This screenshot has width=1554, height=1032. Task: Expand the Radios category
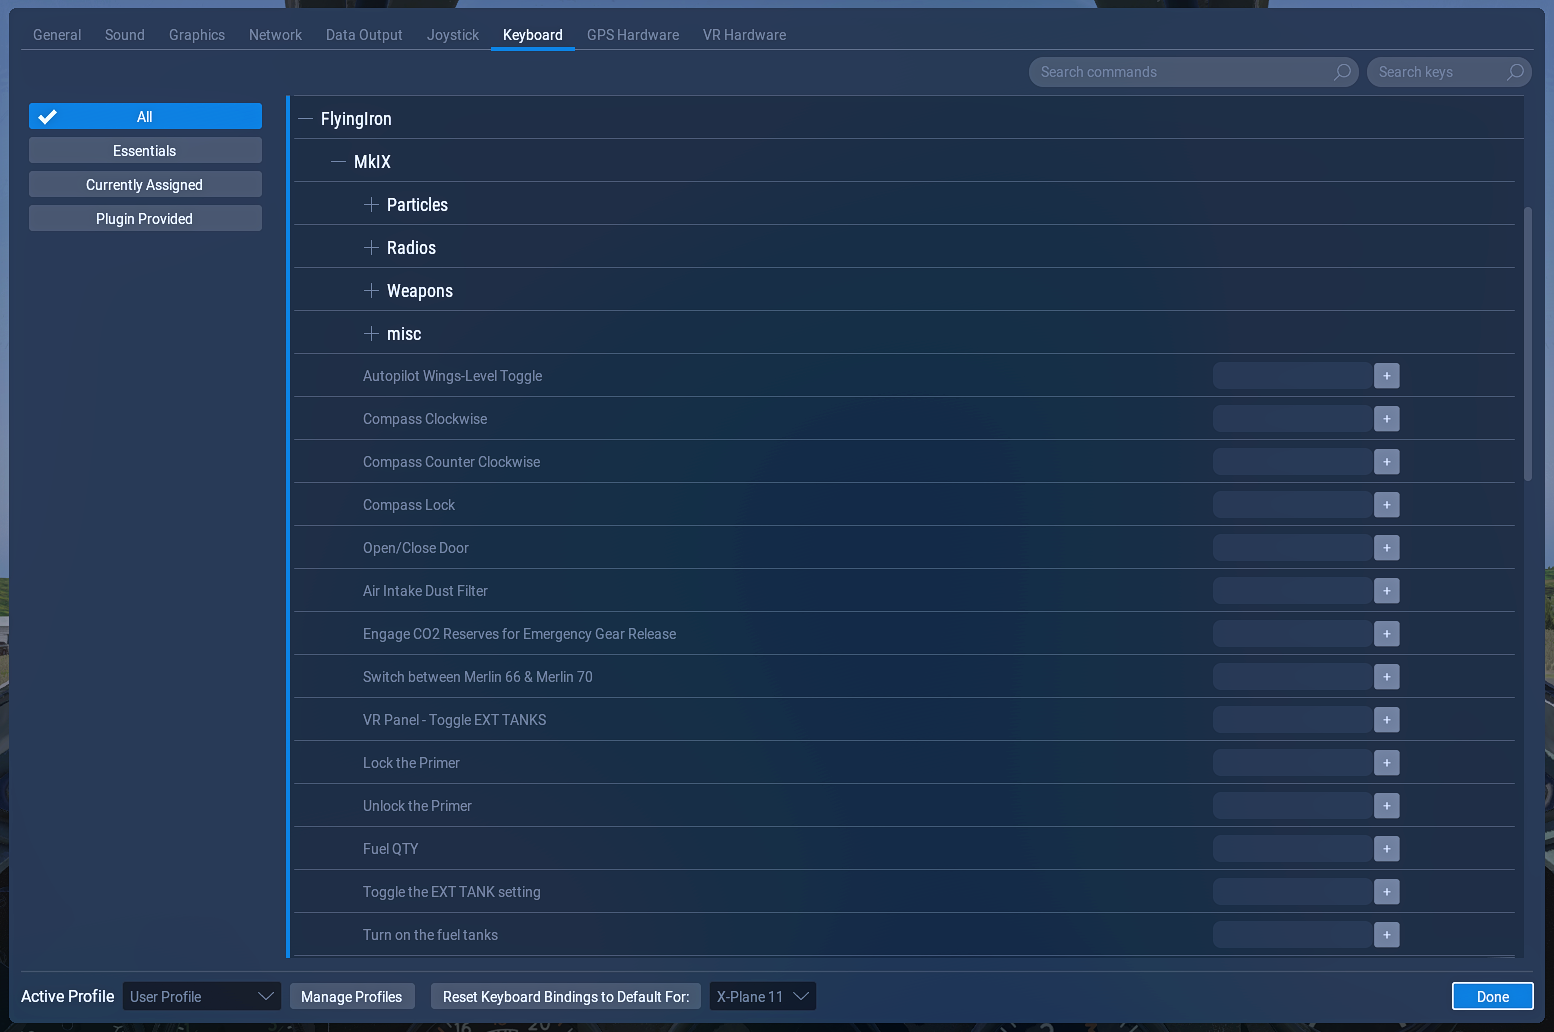(x=371, y=248)
